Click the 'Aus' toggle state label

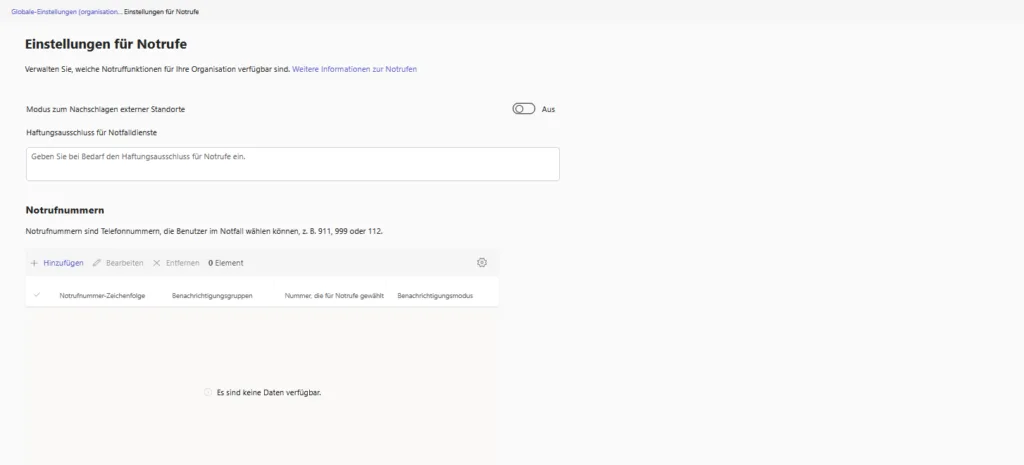(549, 110)
